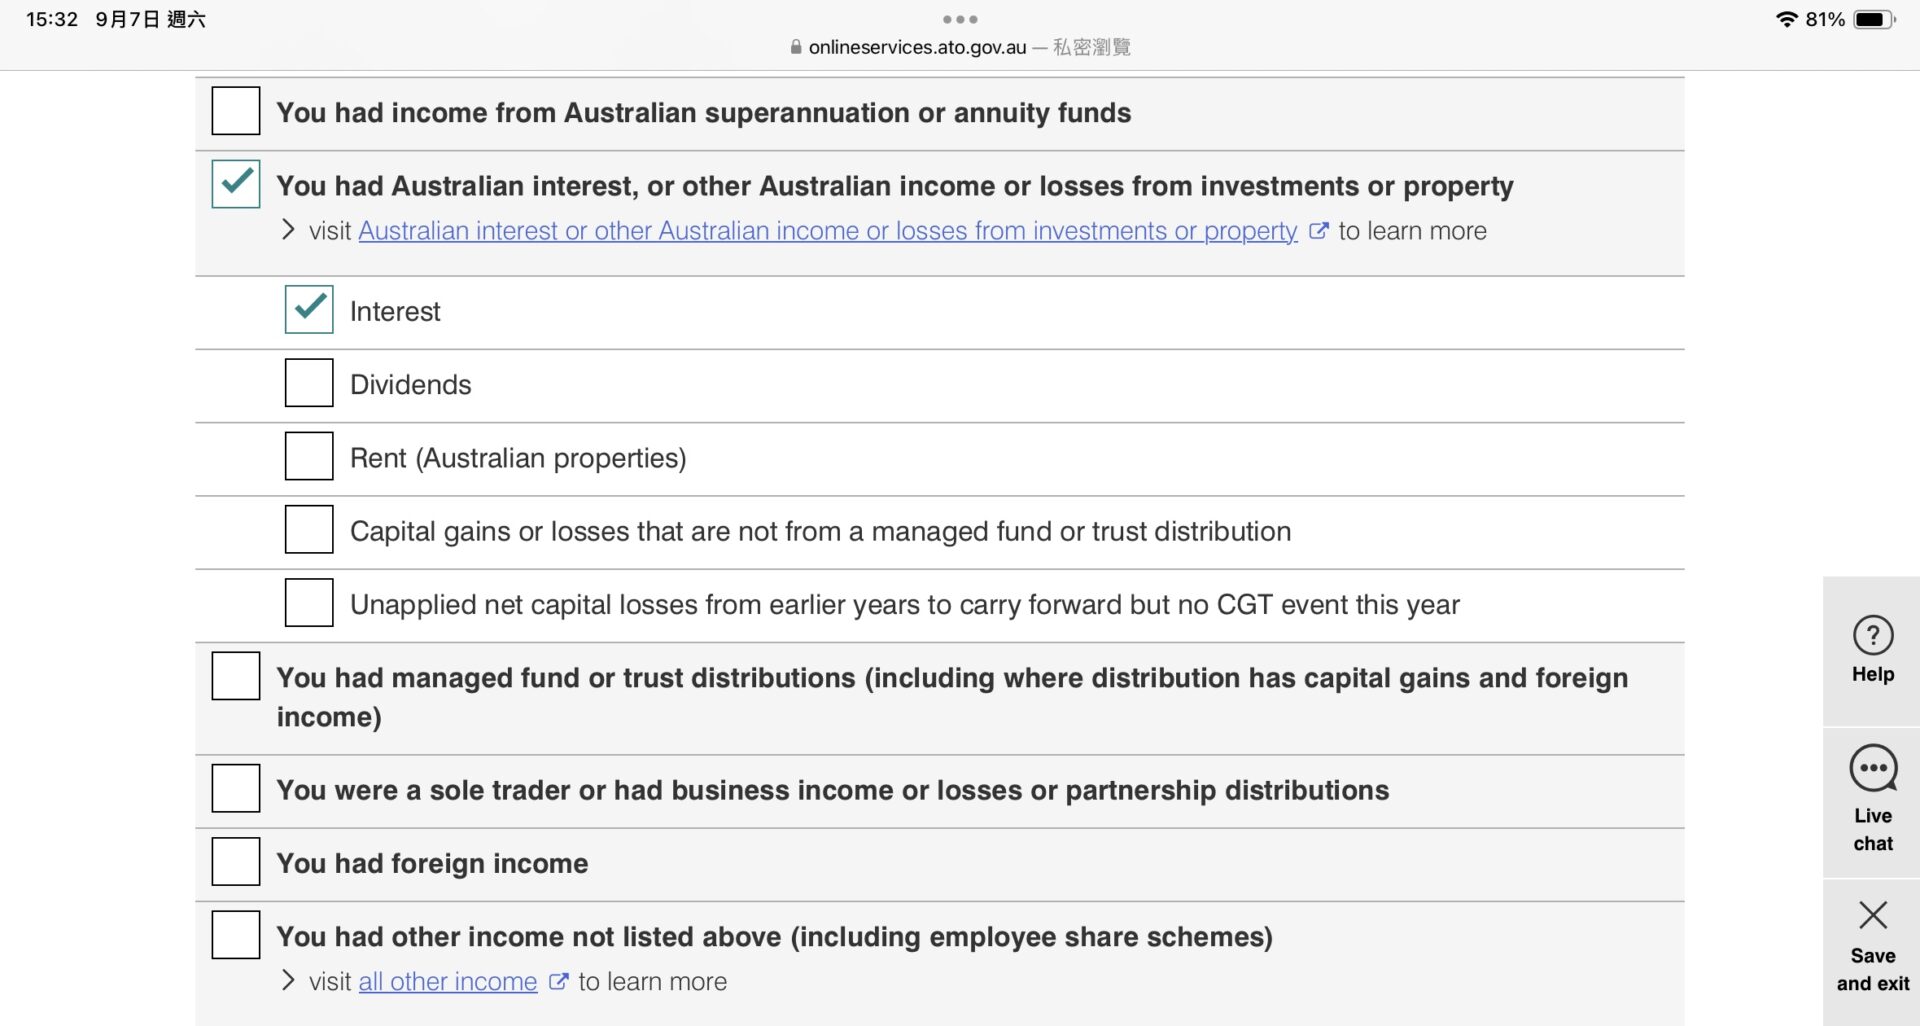Screen dimensions: 1920x1026
Task: Click the Save and exit X icon
Action: pos(1872,915)
